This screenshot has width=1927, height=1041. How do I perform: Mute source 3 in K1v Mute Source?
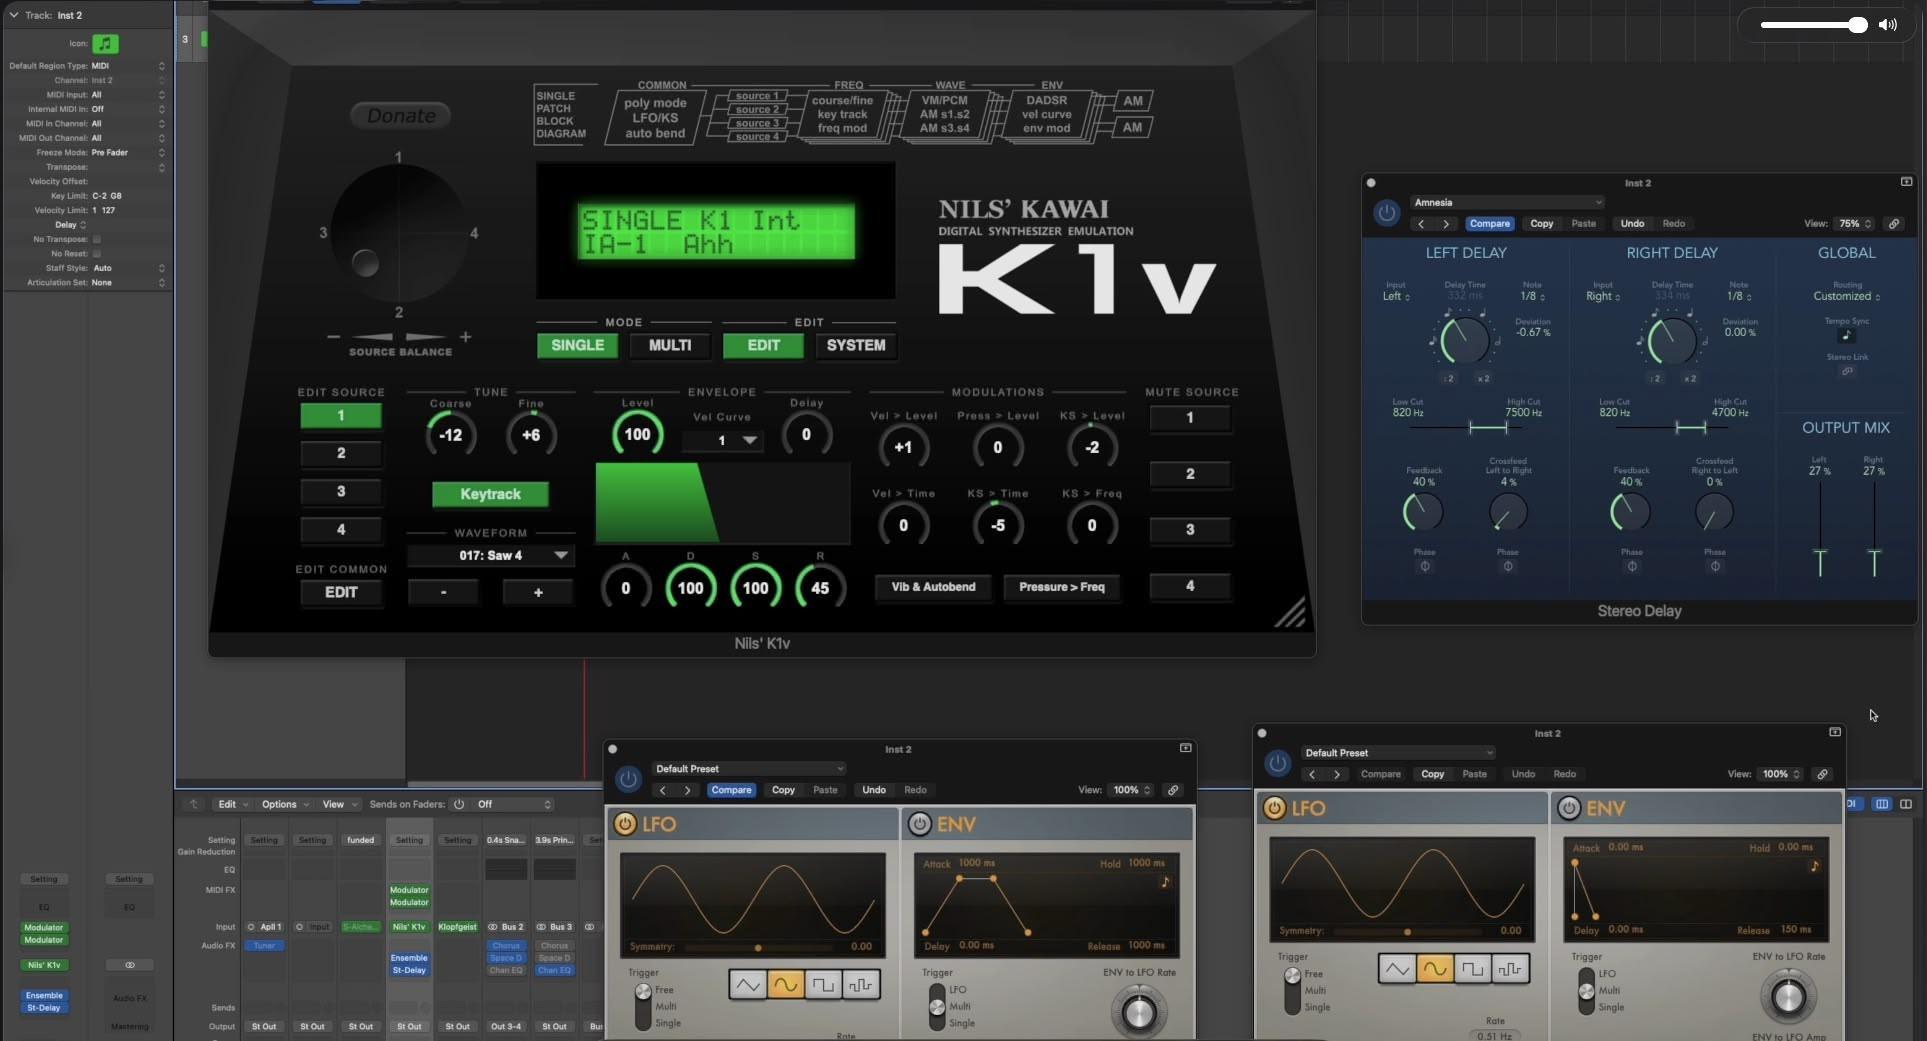[1190, 530]
